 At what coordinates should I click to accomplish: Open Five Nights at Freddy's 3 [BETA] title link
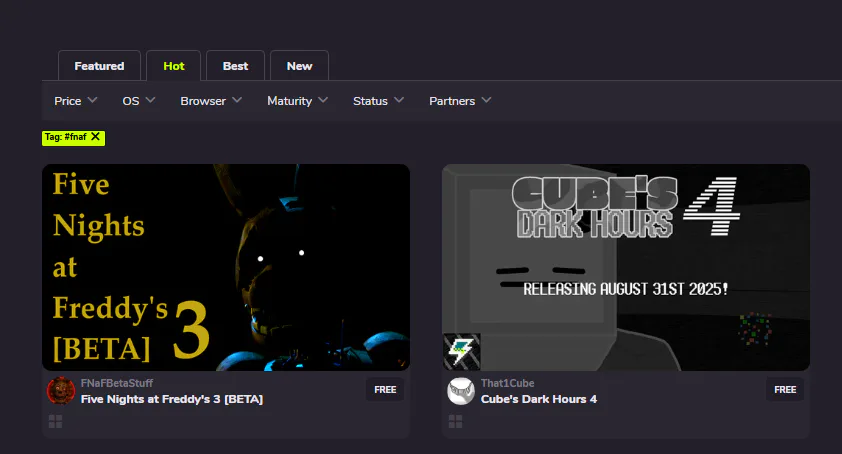(x=172, y=399)
